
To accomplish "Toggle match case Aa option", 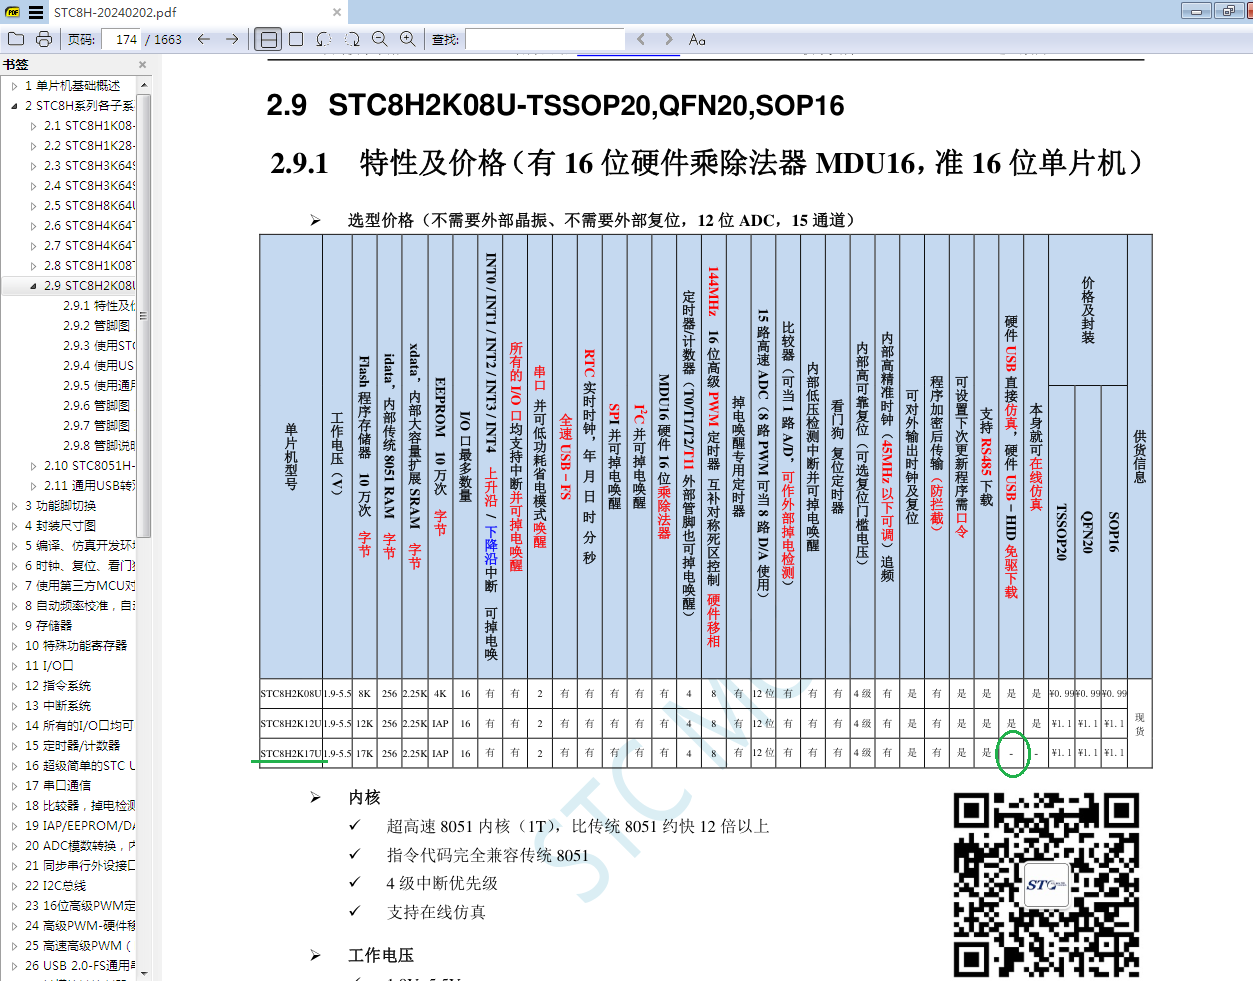I will (x=697, y=39).
